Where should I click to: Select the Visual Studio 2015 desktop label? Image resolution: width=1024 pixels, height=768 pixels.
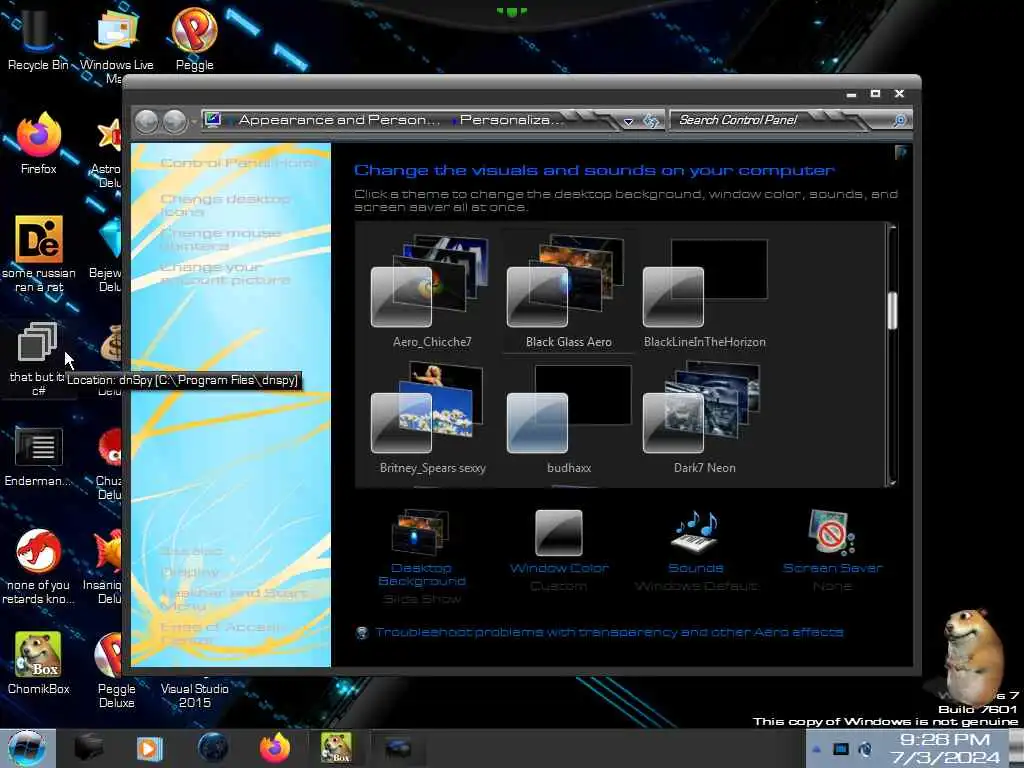195,696
